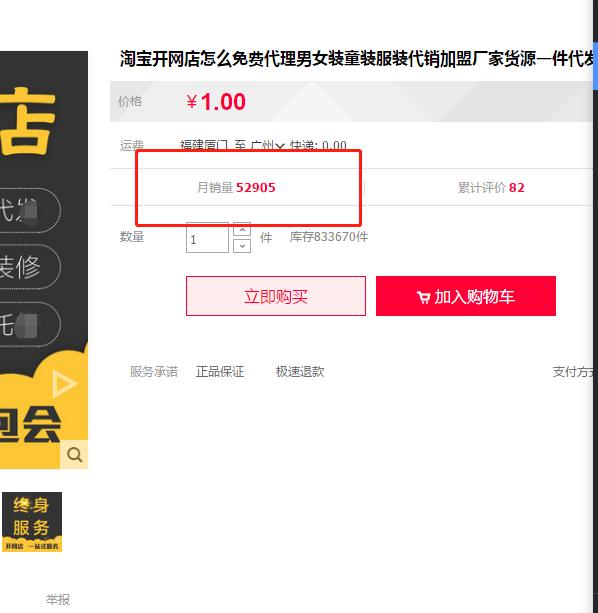The height and width of the screenshot is (613, 598).
Task: Decrease quantity with the down arrow
Action: (x=242, y=246)
